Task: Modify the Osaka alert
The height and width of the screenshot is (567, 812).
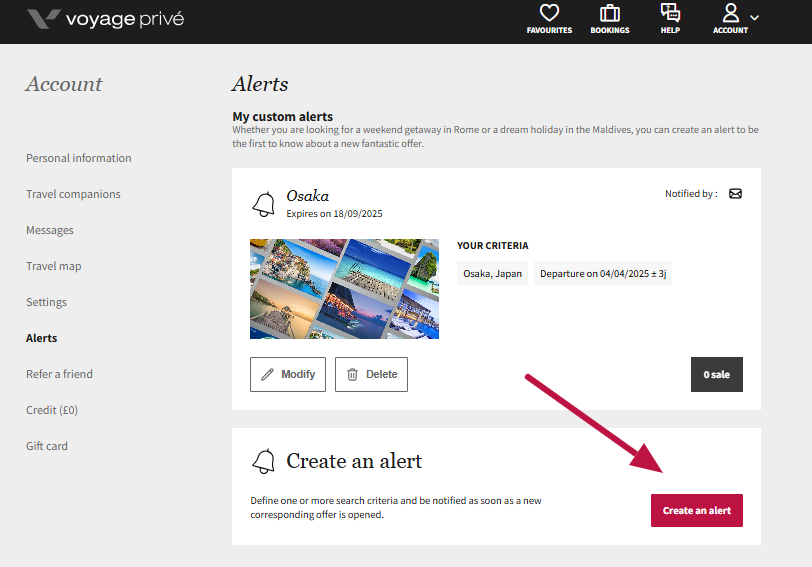Action: click(288, 374)
